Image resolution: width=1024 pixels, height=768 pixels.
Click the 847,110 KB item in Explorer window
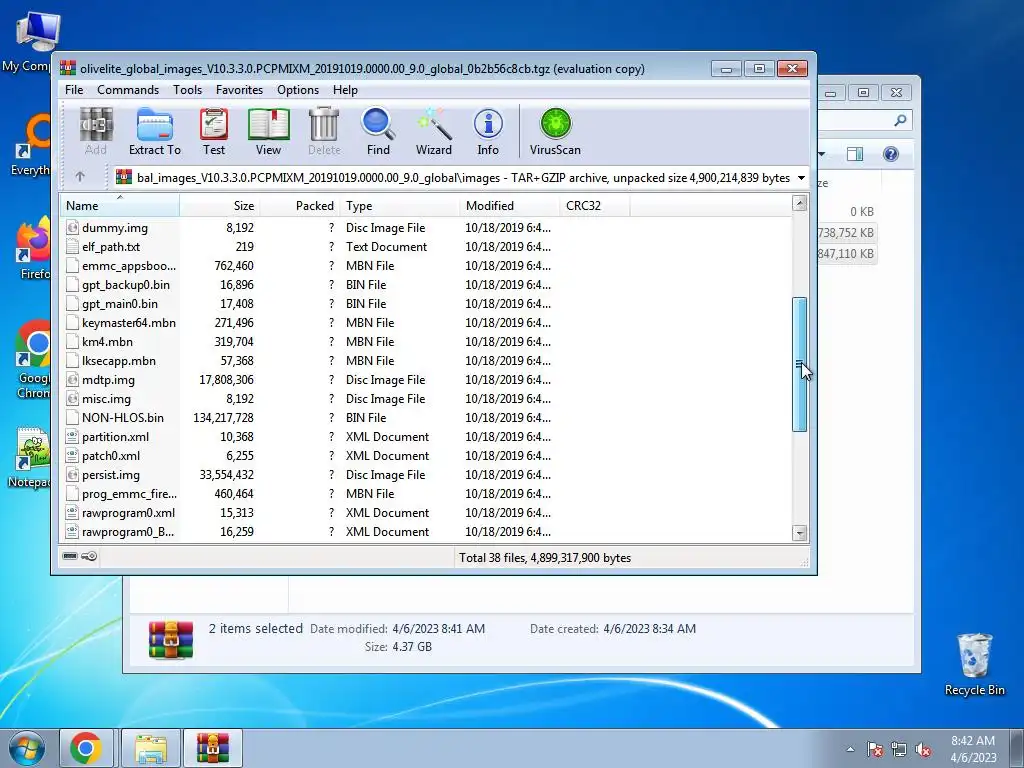846,253
